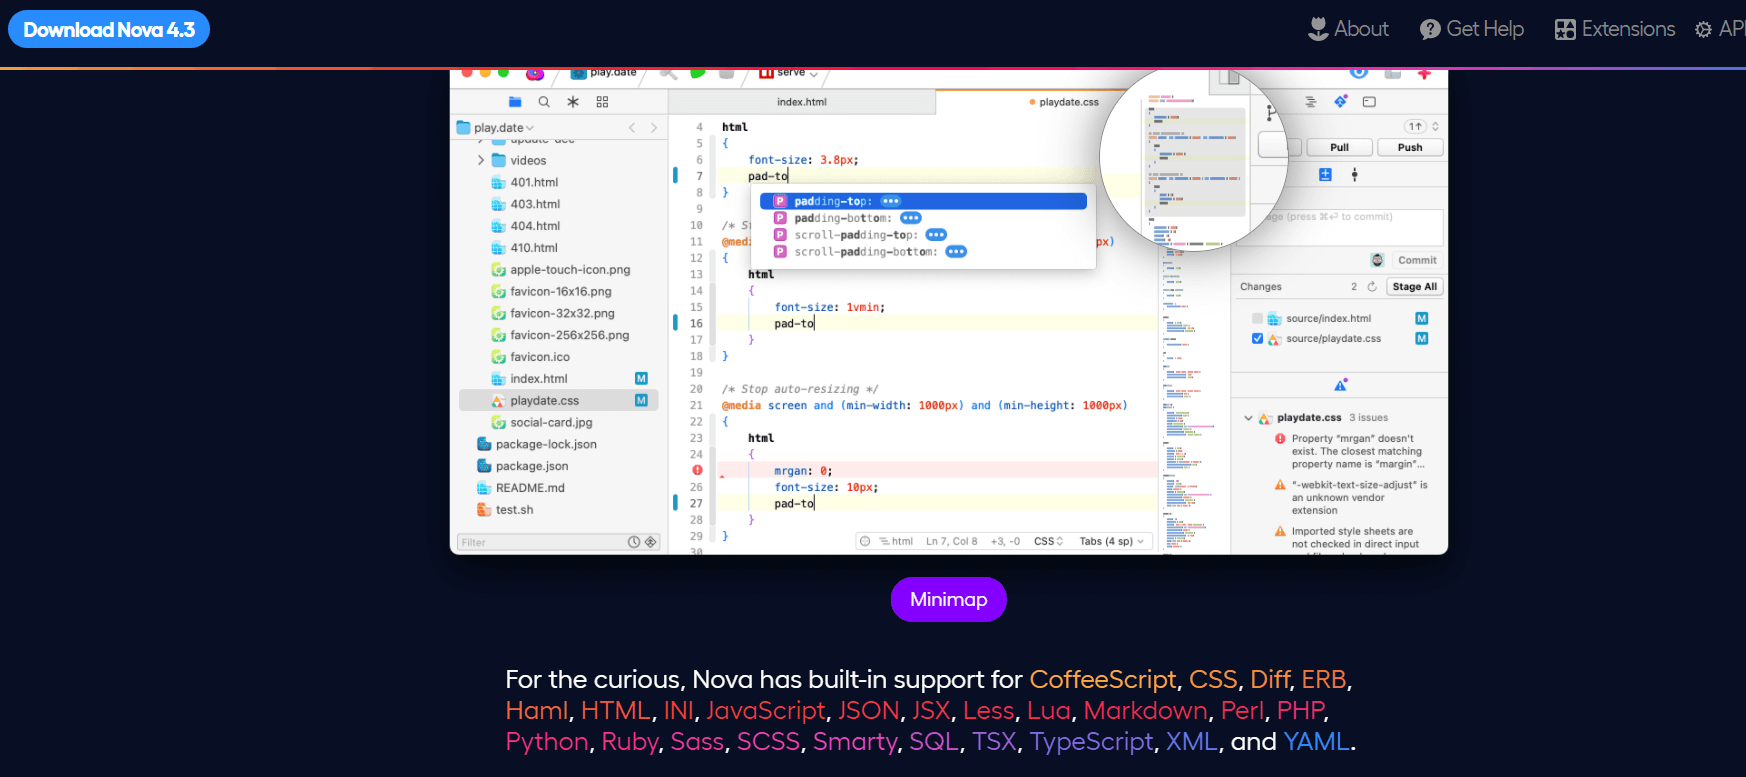
Task: Choose padding-top autocomplete suggestion
Action: click(923, 201)
